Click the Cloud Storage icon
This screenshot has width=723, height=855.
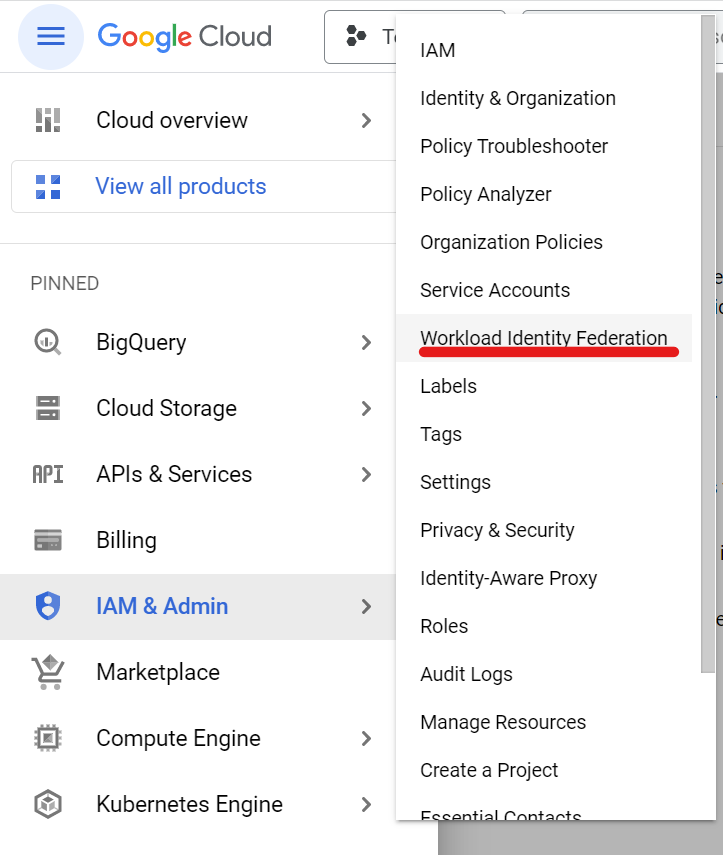pyautogui.click(x=48, y=408)
